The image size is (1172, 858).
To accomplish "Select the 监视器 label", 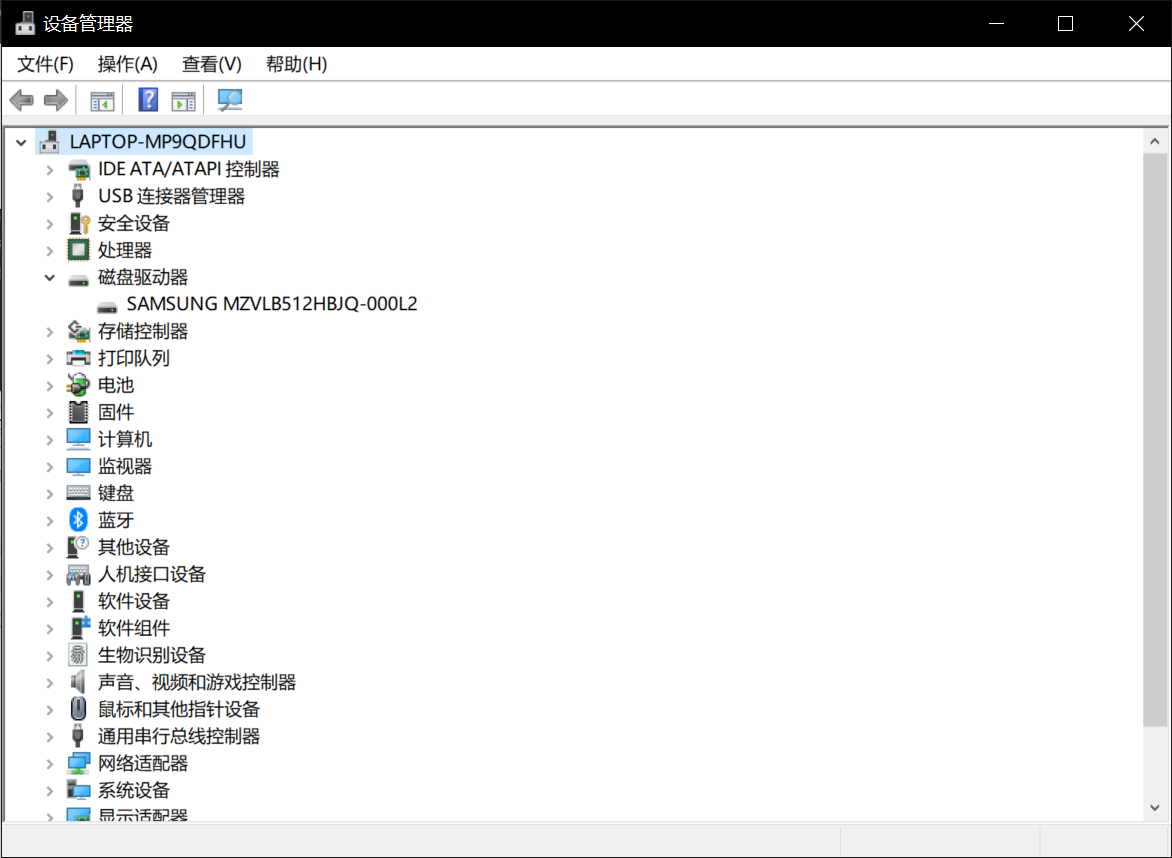I will click(125, 466).
